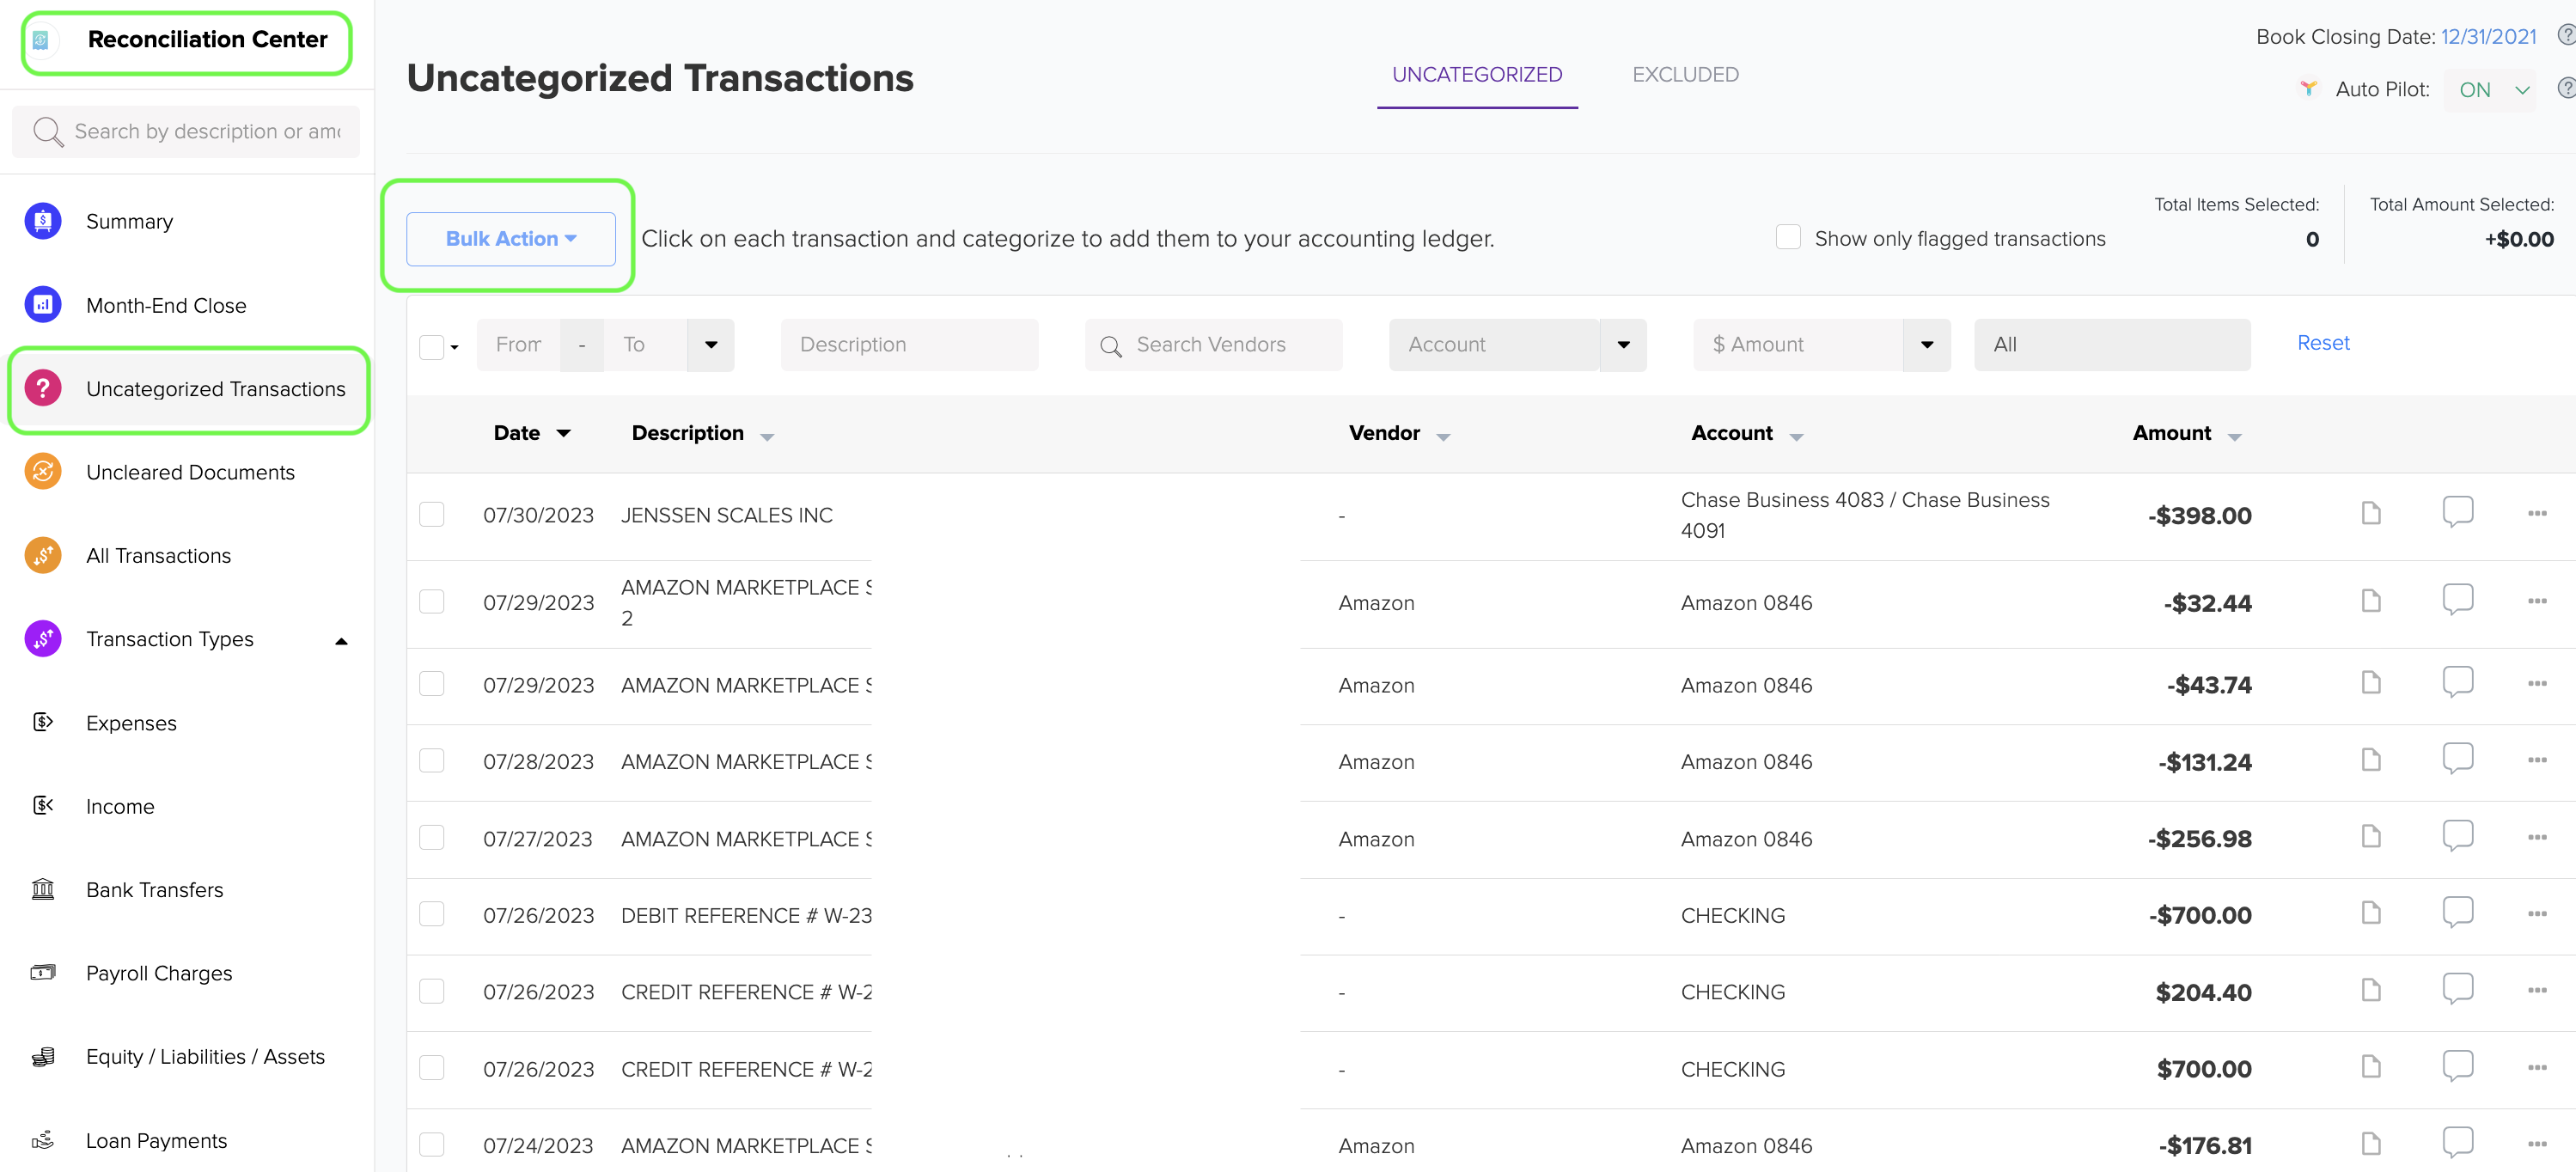Viewport: 2576px width, 1172px height.
Task: Select the Expenses icon
Action: (42, 722)
